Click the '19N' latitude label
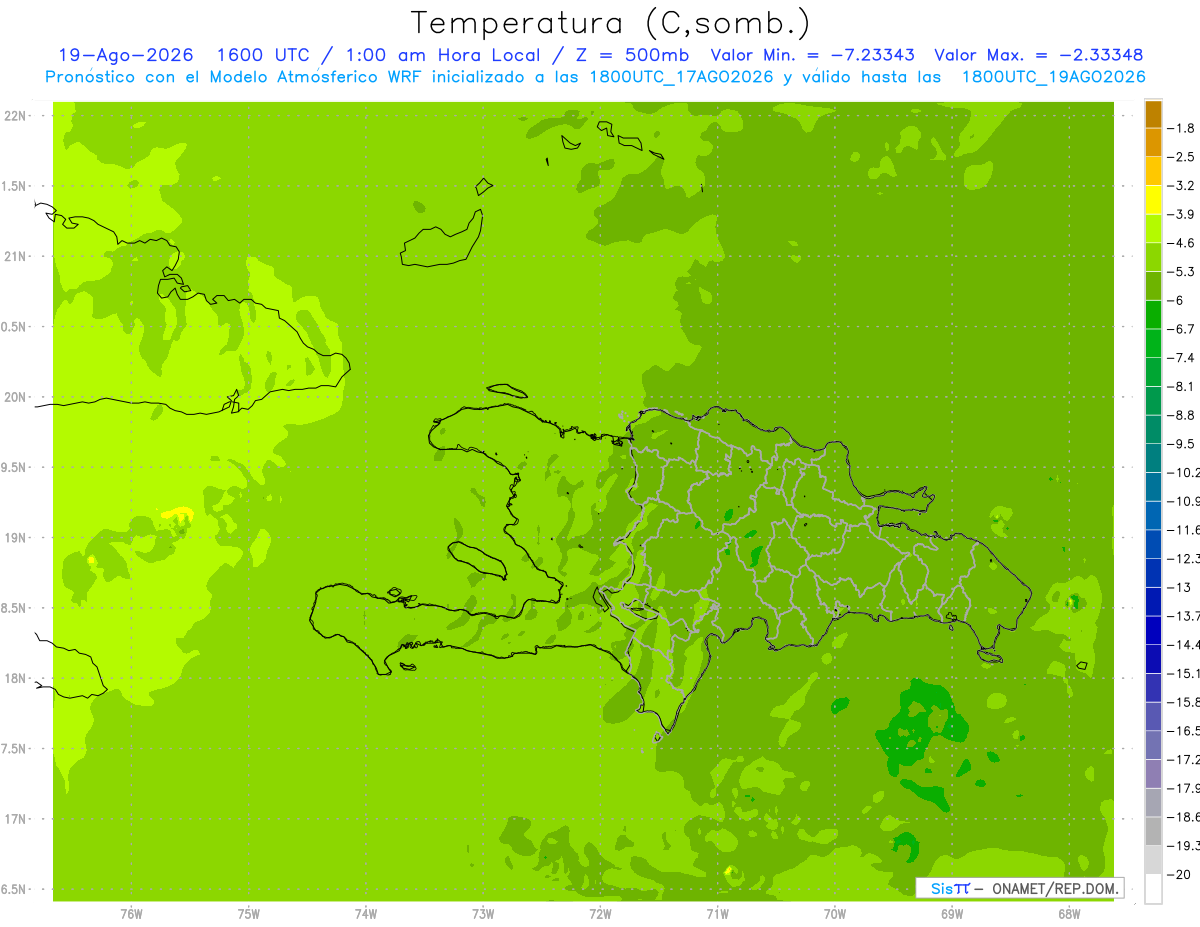The height and width of the screenshot is (927, 1200). [15, 538]
